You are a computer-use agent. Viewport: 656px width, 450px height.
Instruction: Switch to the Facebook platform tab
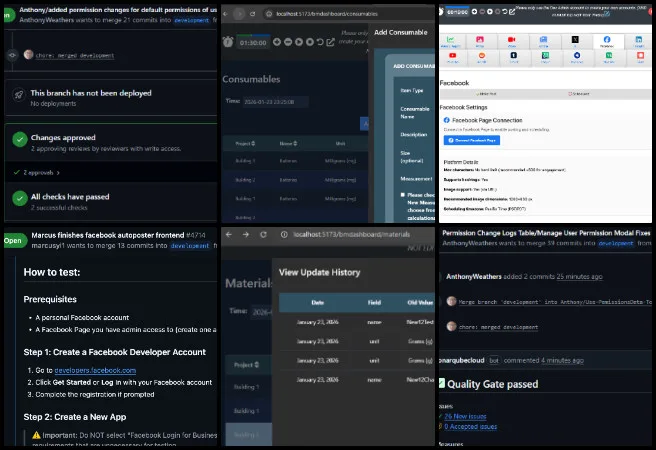coord(607,42)
